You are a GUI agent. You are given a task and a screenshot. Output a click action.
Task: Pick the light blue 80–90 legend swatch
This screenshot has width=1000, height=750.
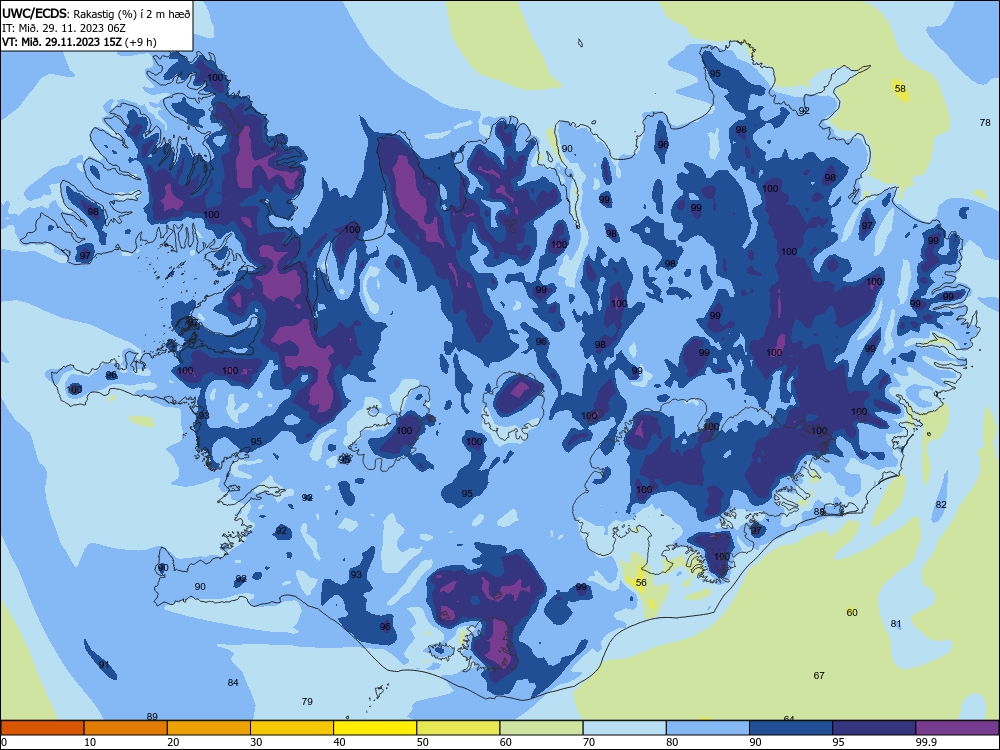pos(708,728)
